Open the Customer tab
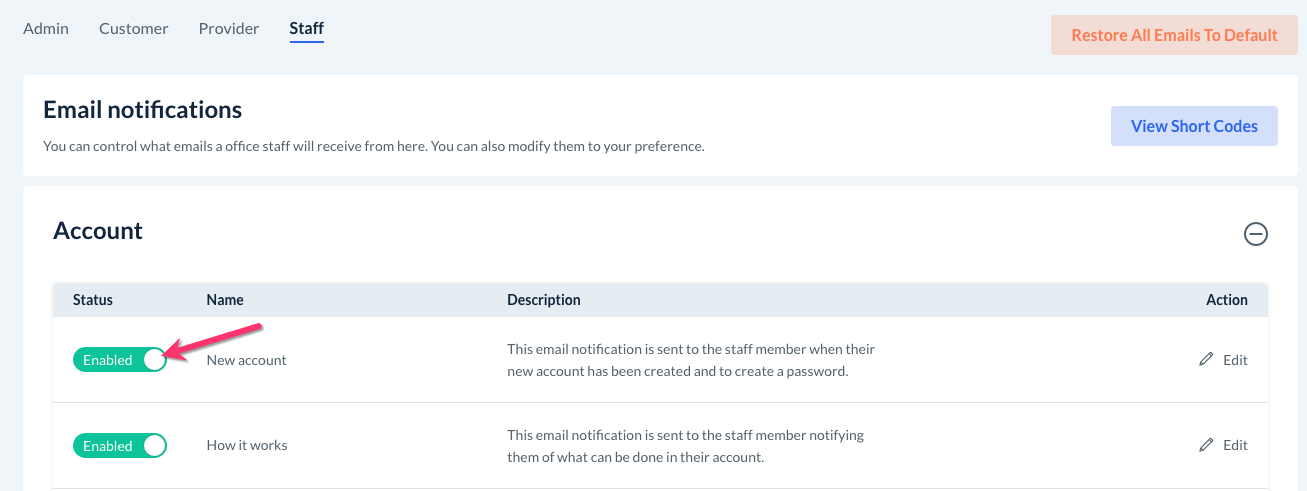This screenshot has width=1307, height=491. [134, 28]
